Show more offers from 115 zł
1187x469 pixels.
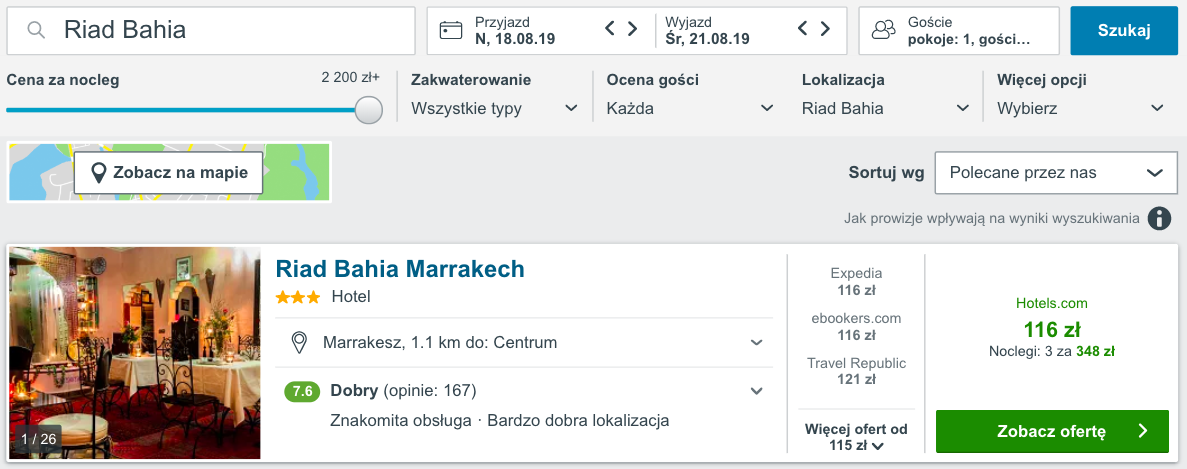click(857, 438)
